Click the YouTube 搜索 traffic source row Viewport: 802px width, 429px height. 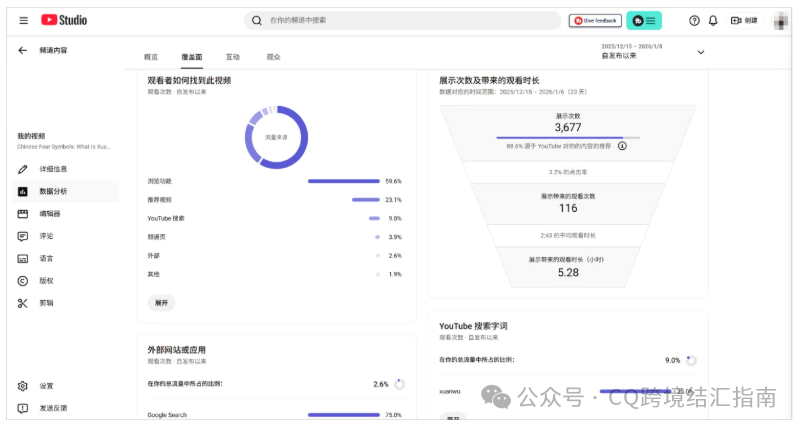point(275,218)
